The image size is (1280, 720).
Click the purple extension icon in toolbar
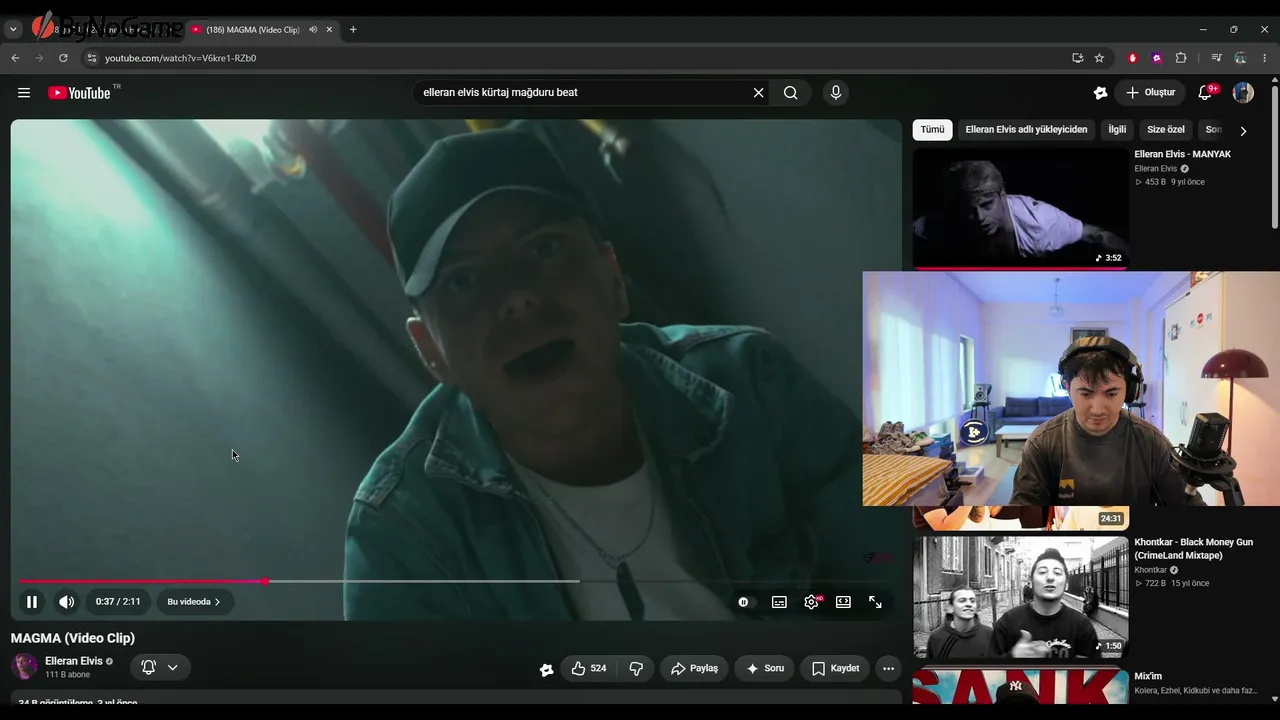(1157, 58)
